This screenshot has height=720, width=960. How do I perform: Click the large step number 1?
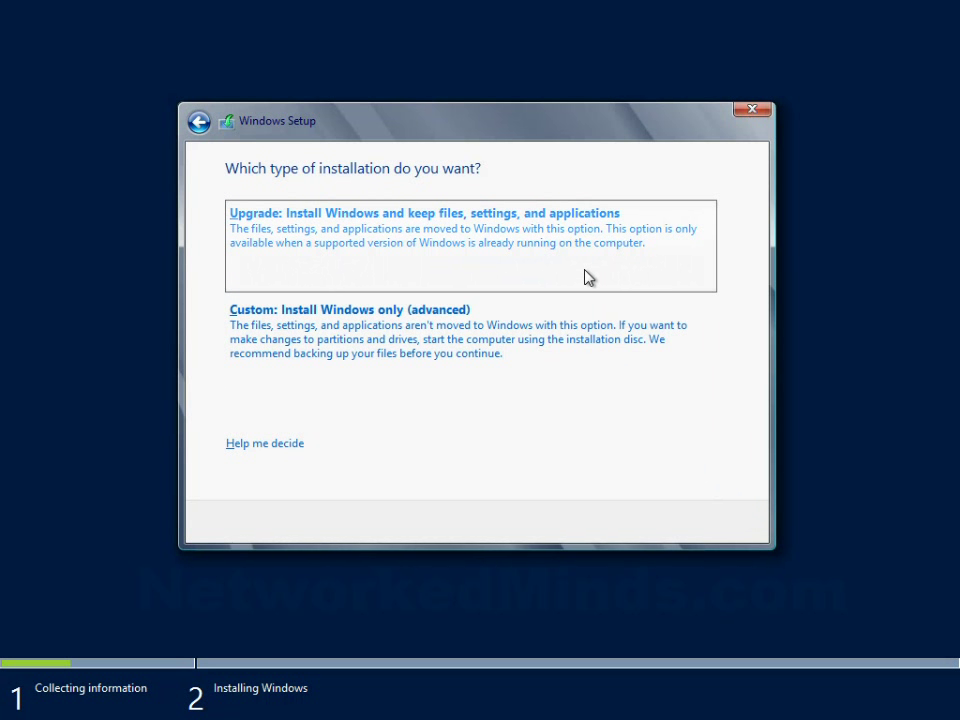click(17, 699)
